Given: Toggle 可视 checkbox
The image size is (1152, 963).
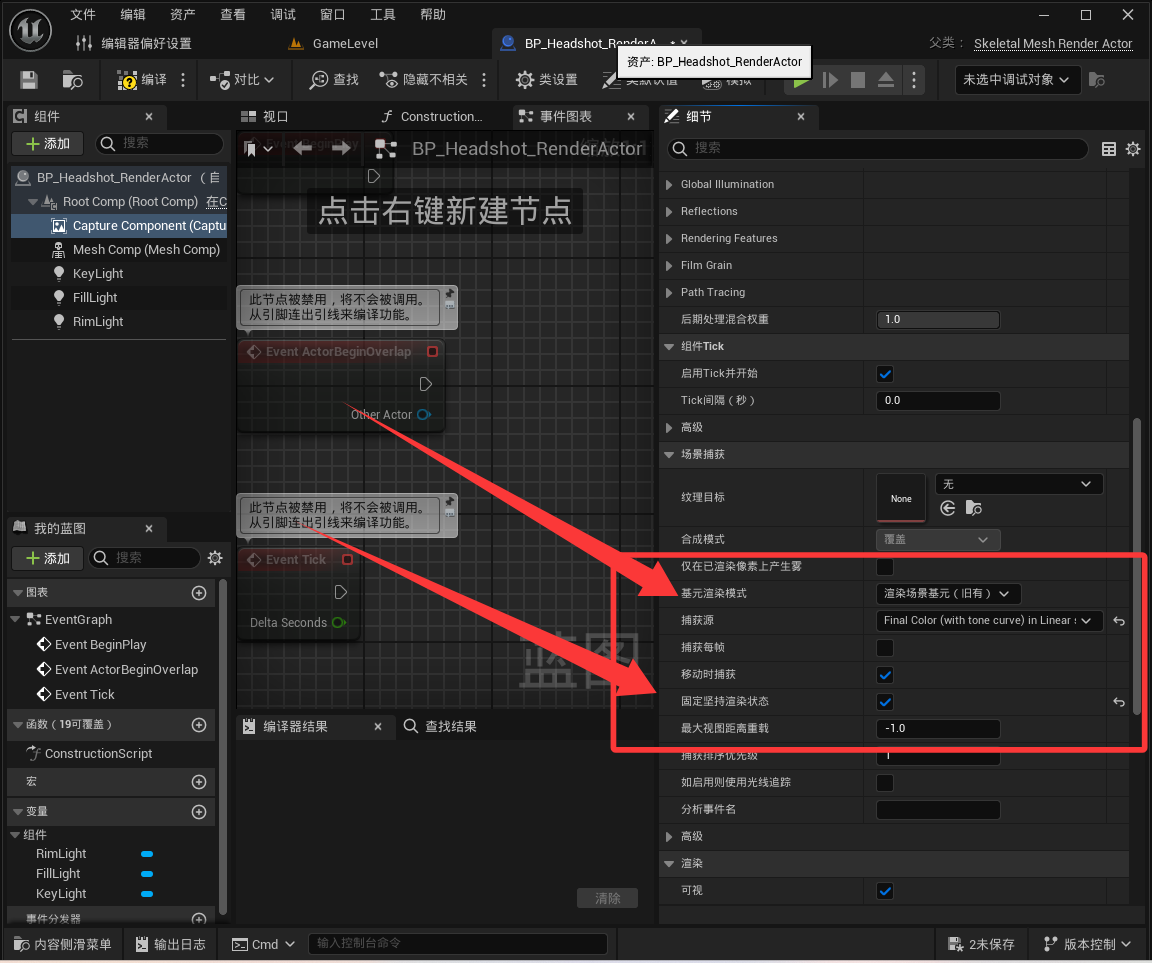Looking at the screenshot, I should pos(885,891).
